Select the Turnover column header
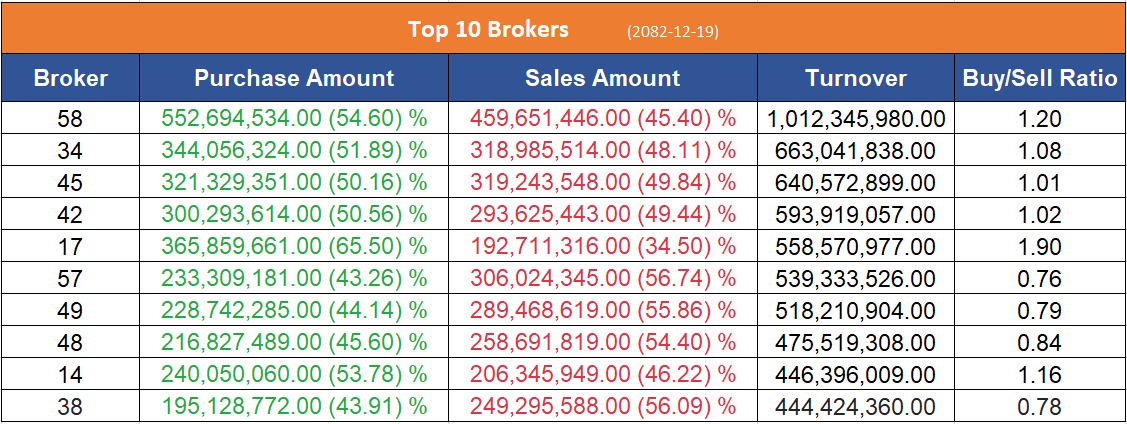This screenshot has width=1127, height=424. coord(855,78)
